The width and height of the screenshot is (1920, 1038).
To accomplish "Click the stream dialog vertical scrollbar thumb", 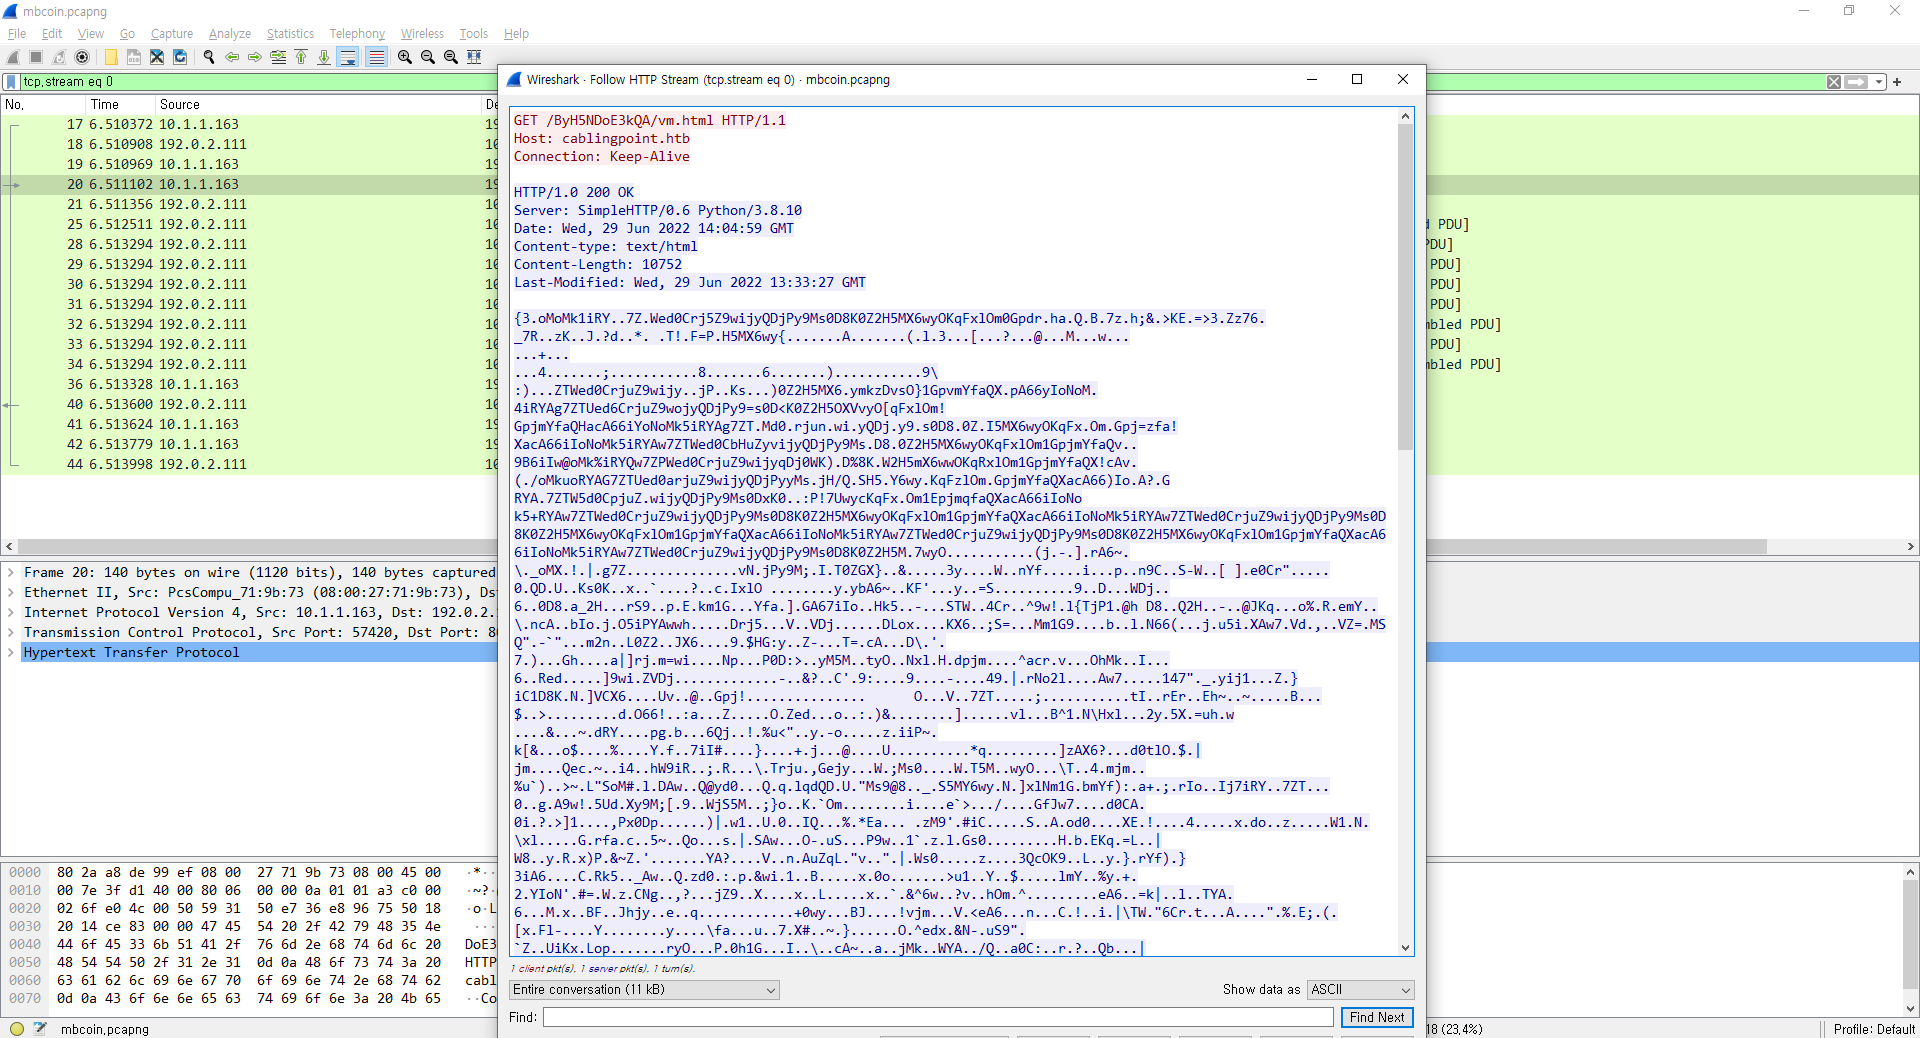I will tap(1405, 287).
